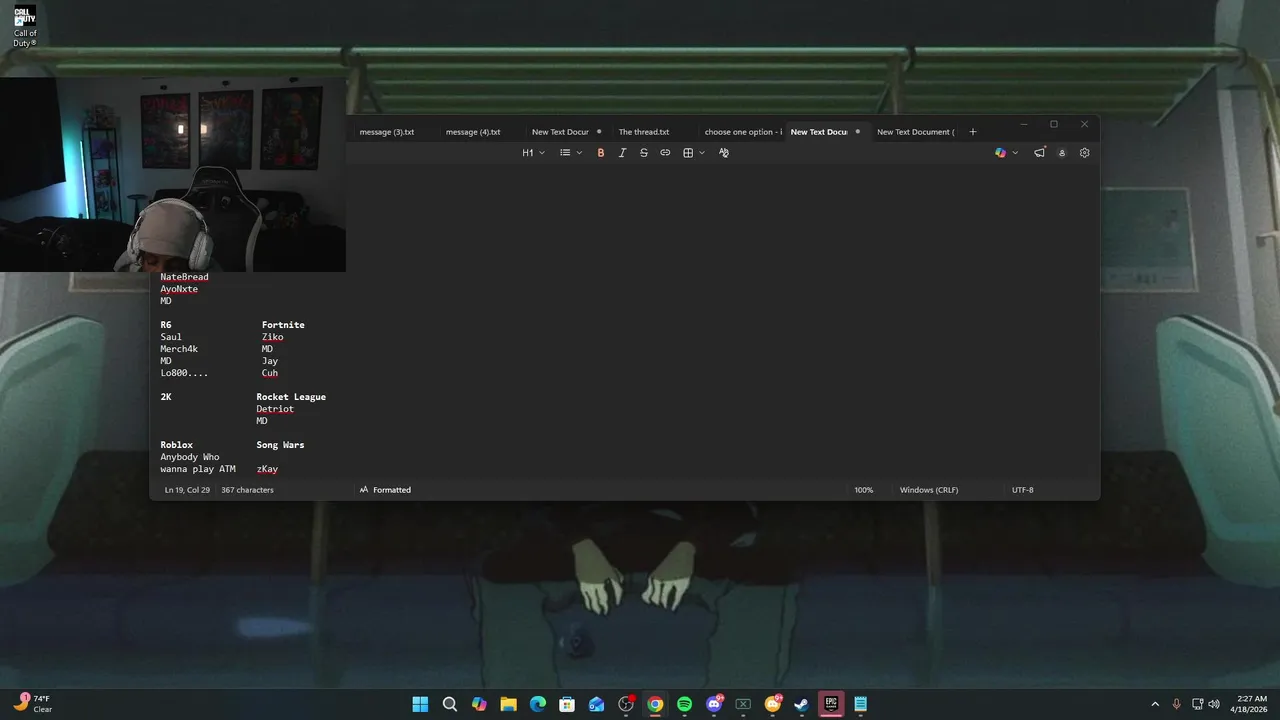Viewport: 1280px width, 720px height.
Task: Switch to OBS Studio in the taskbar
Action: [x=626, y=704]
